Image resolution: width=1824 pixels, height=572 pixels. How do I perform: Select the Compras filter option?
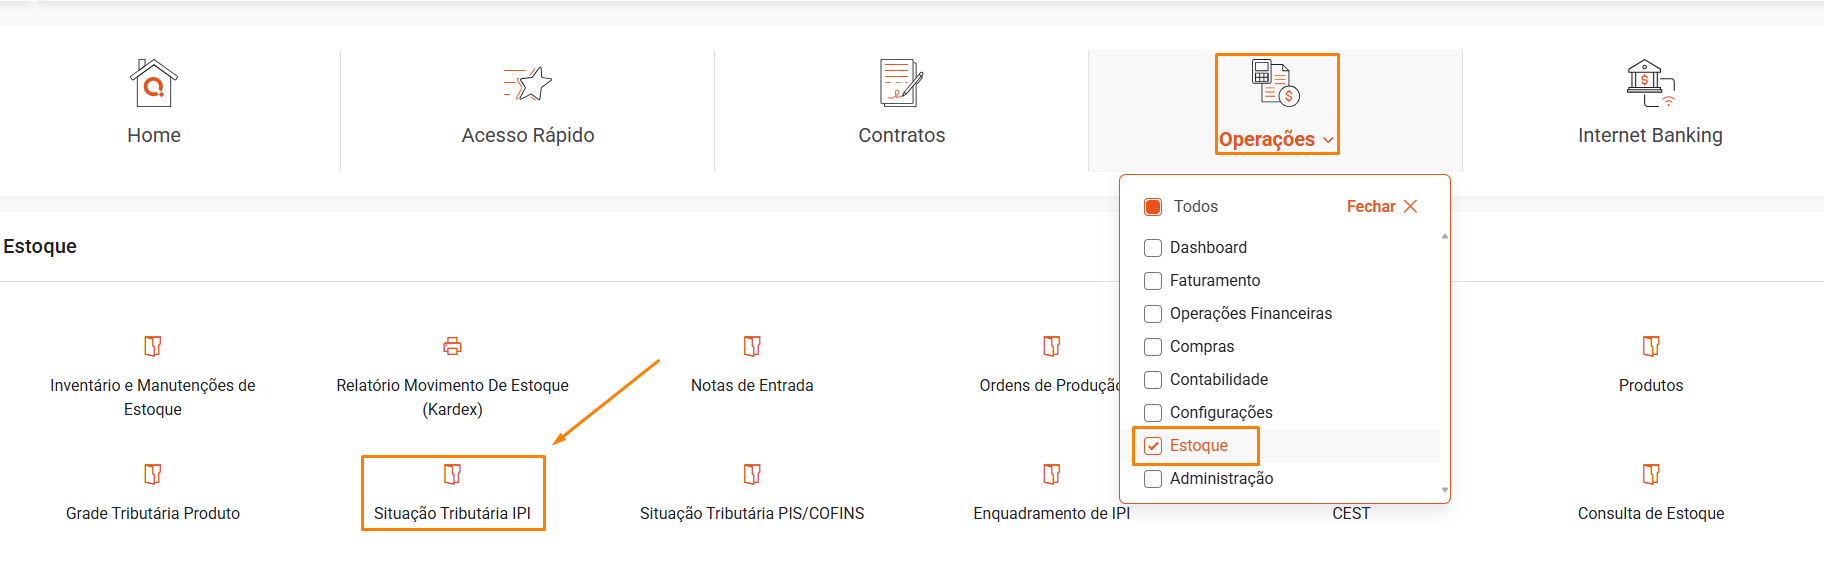pyautogui.click(x=1153, y=347)
